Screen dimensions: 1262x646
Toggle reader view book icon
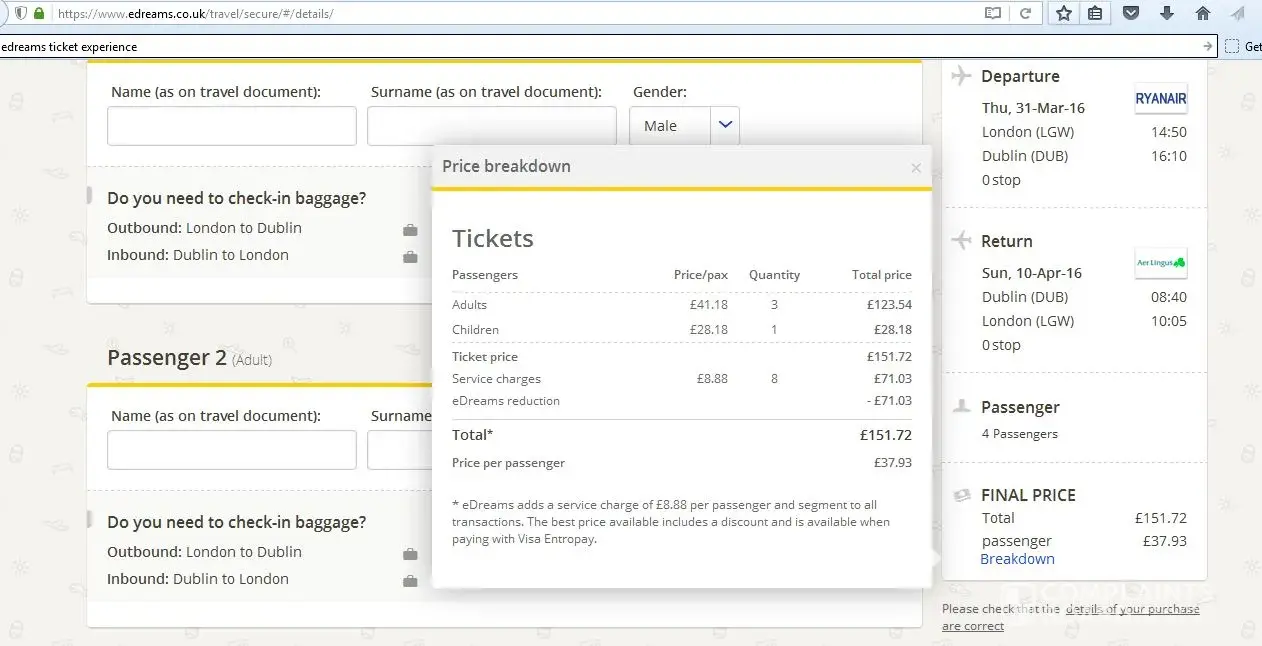pyautogui.click(x=993, y=14)
